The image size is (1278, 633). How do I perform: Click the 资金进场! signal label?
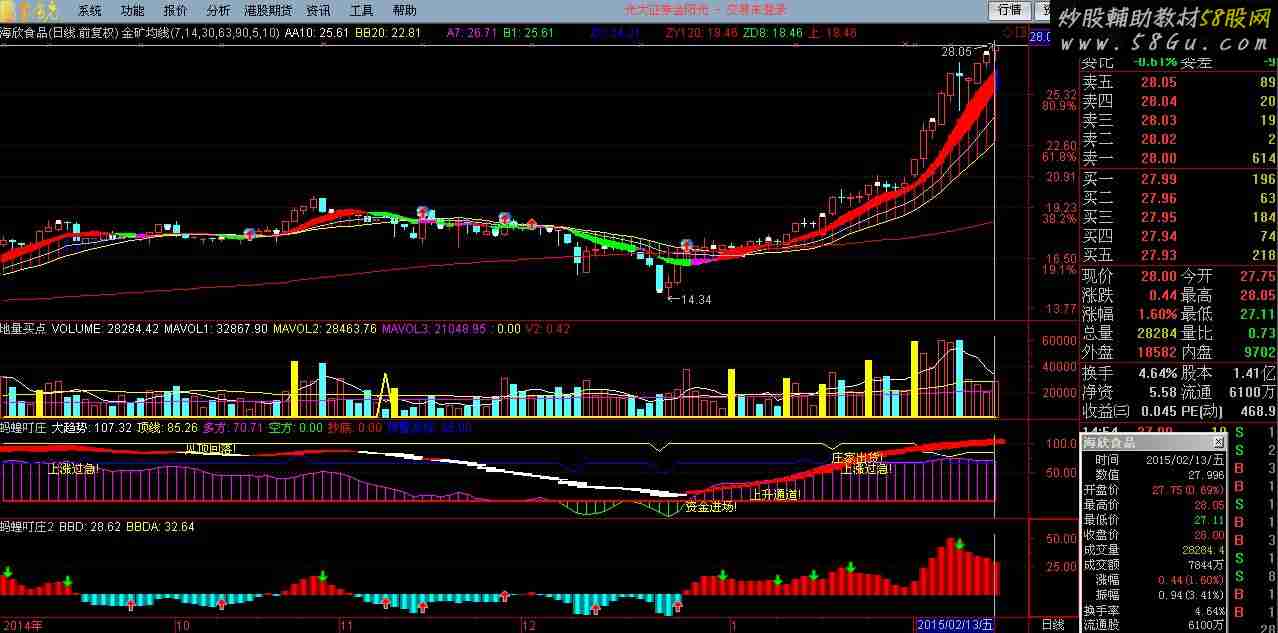[711, 507]
